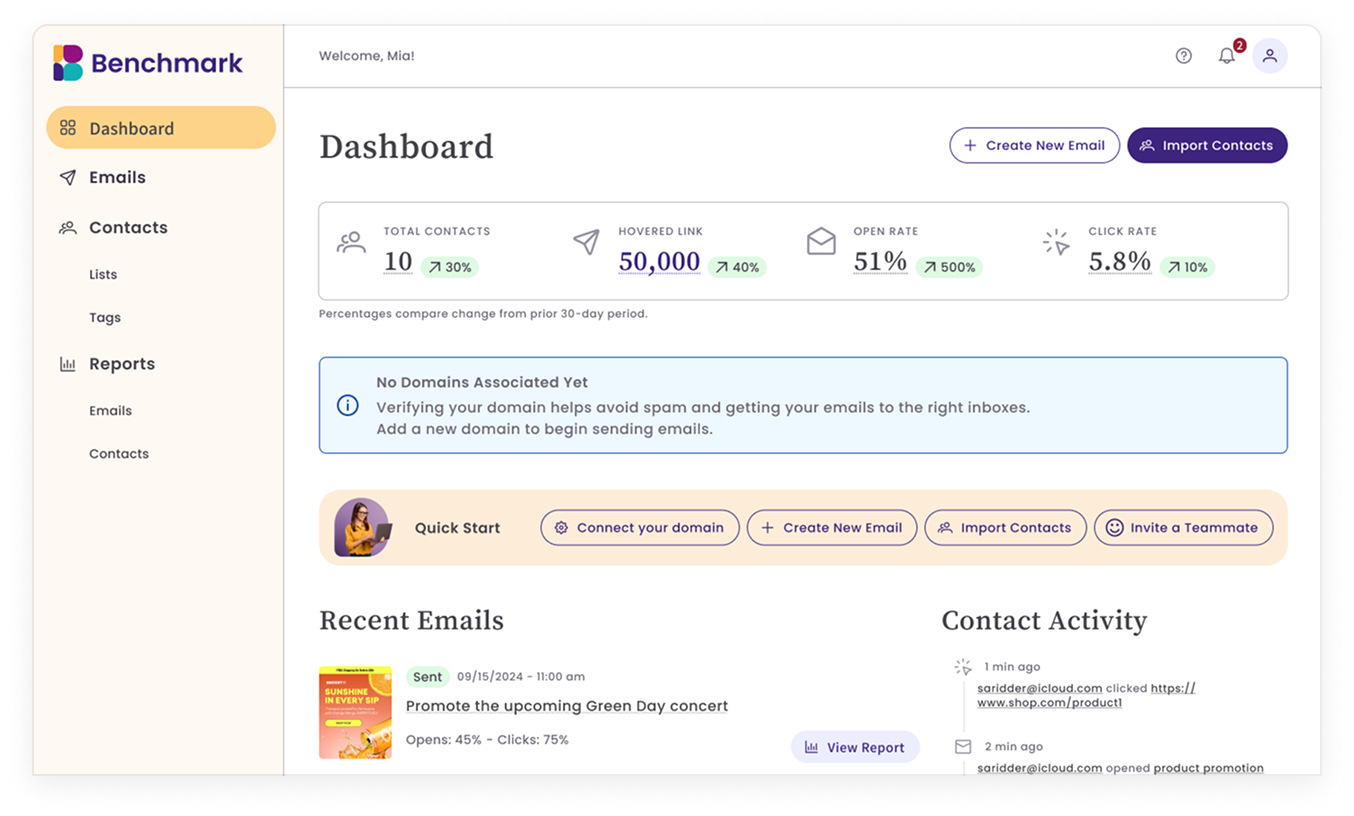Click the Emails megaphone icon in sidebar
Viewport: 1354px width, 816px height.
tap(67, 177)
